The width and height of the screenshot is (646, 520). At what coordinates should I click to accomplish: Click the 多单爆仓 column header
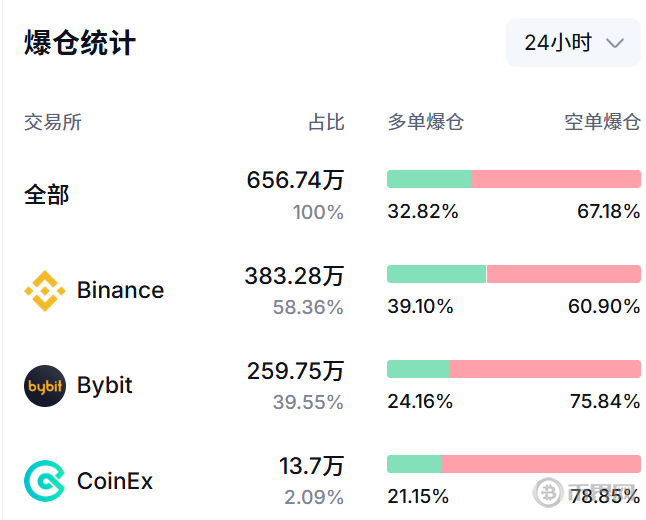click(x=426, y=122)
